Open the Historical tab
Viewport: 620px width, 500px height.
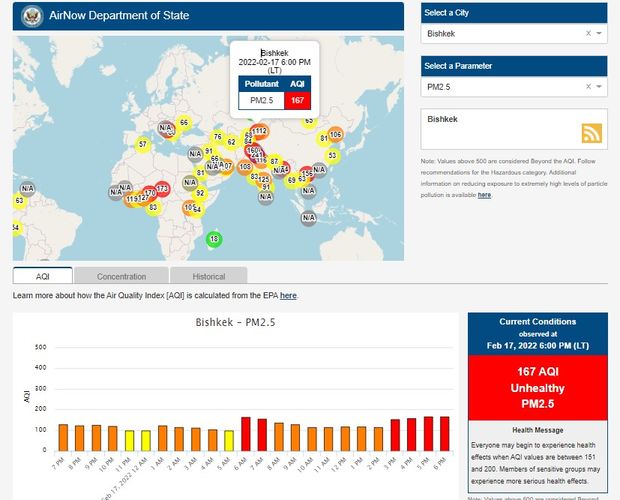(x=208, y=276)
